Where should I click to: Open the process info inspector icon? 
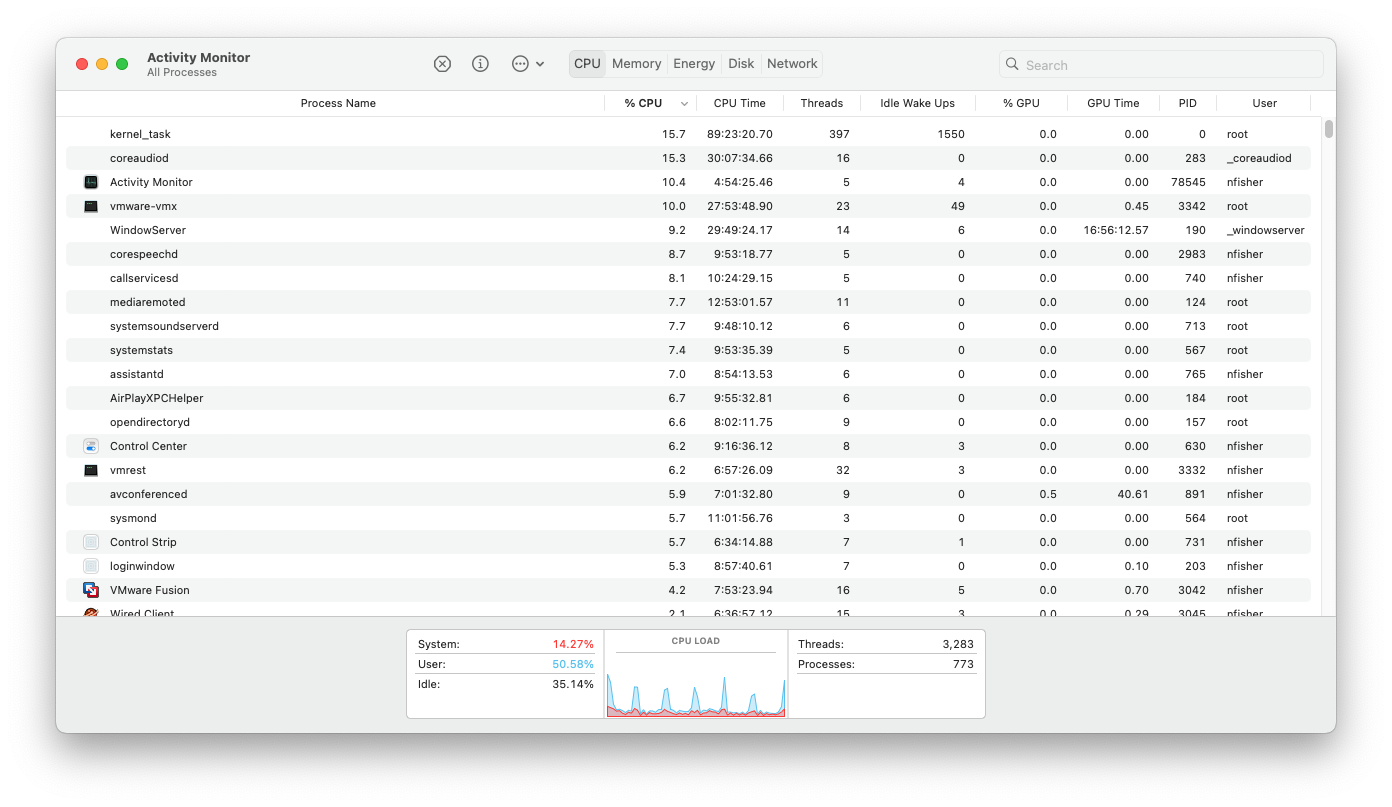pyautogui.click(x=480, y=64)
